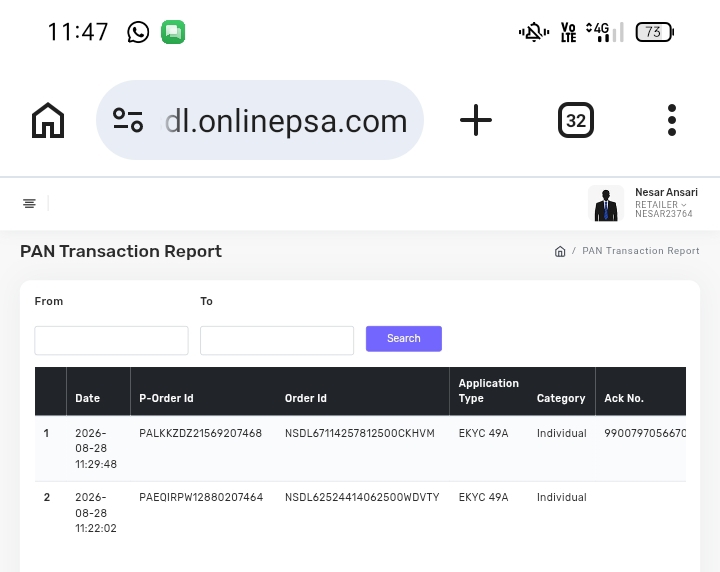Click the From date field
Screen dimensions: 720x572
coord(111,340)
